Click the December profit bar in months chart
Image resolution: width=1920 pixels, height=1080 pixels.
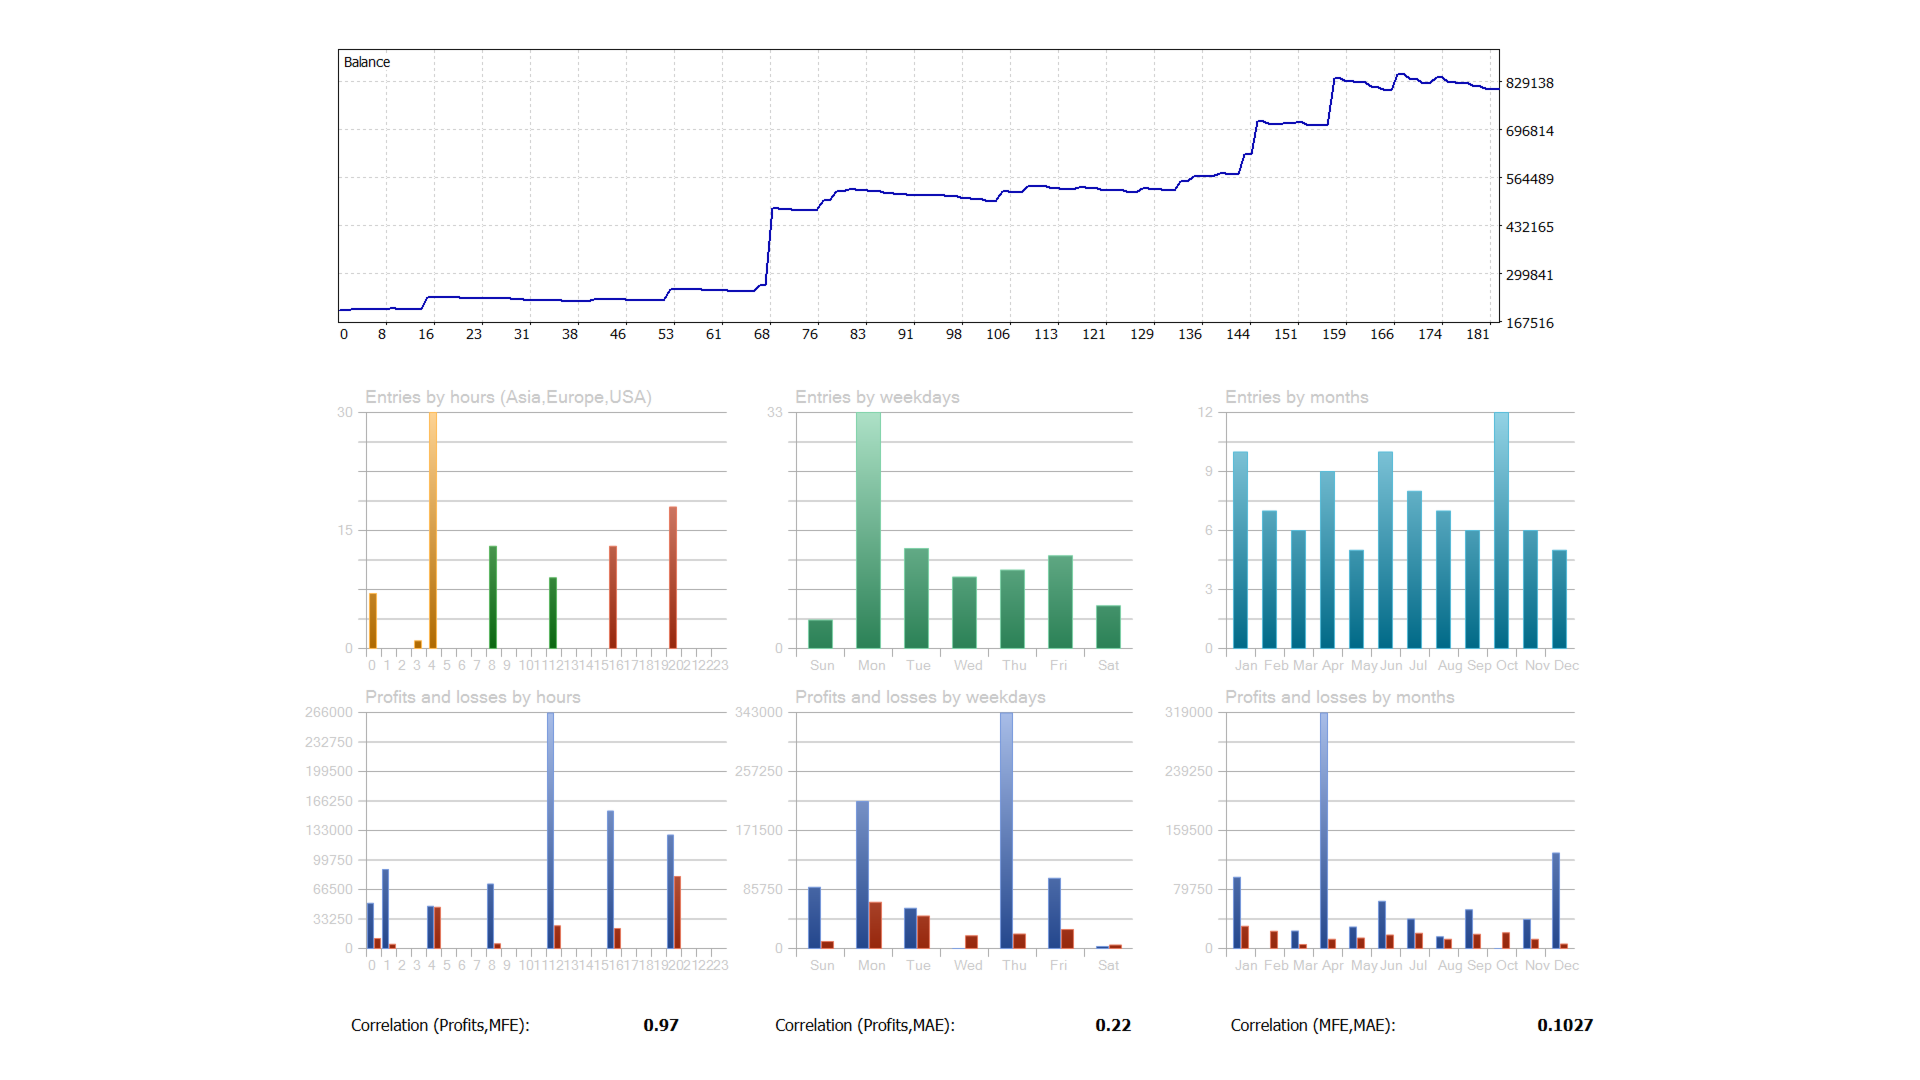(1556, 900)
